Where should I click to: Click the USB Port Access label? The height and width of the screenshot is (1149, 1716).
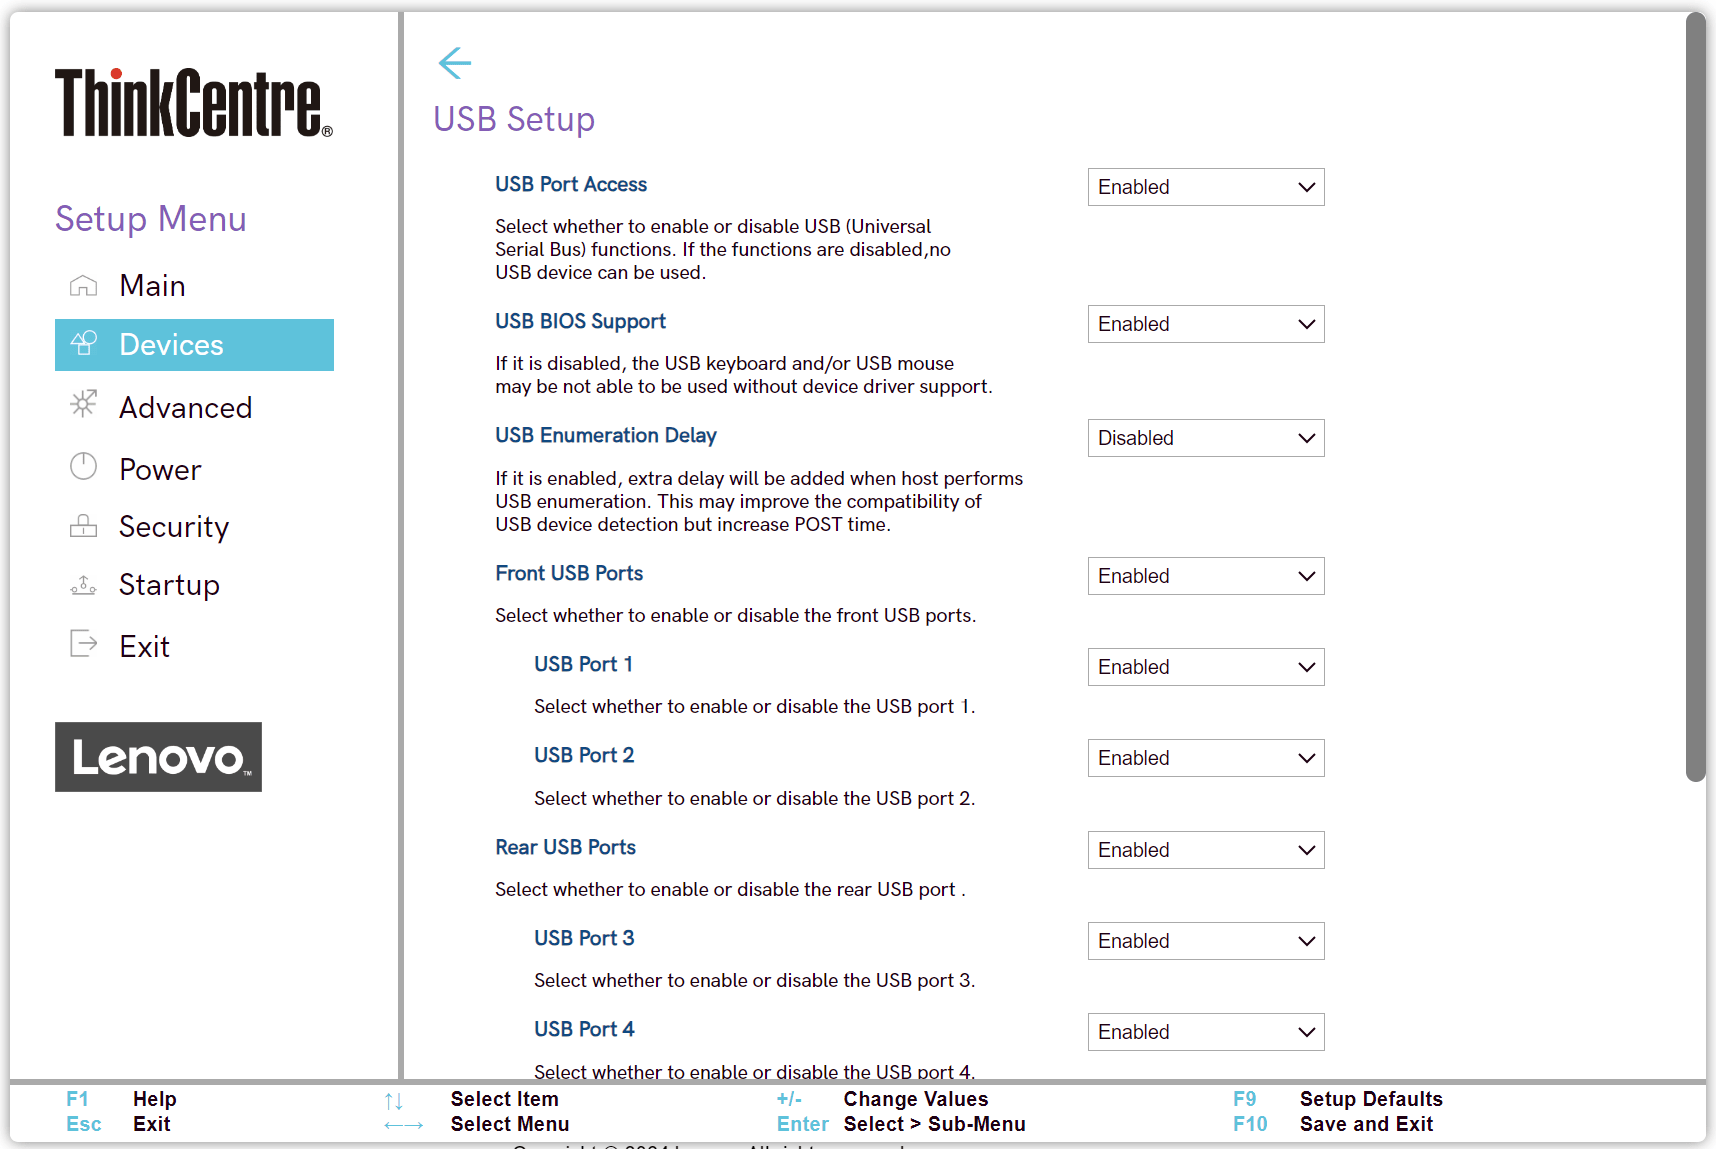(x=571, y=184)
